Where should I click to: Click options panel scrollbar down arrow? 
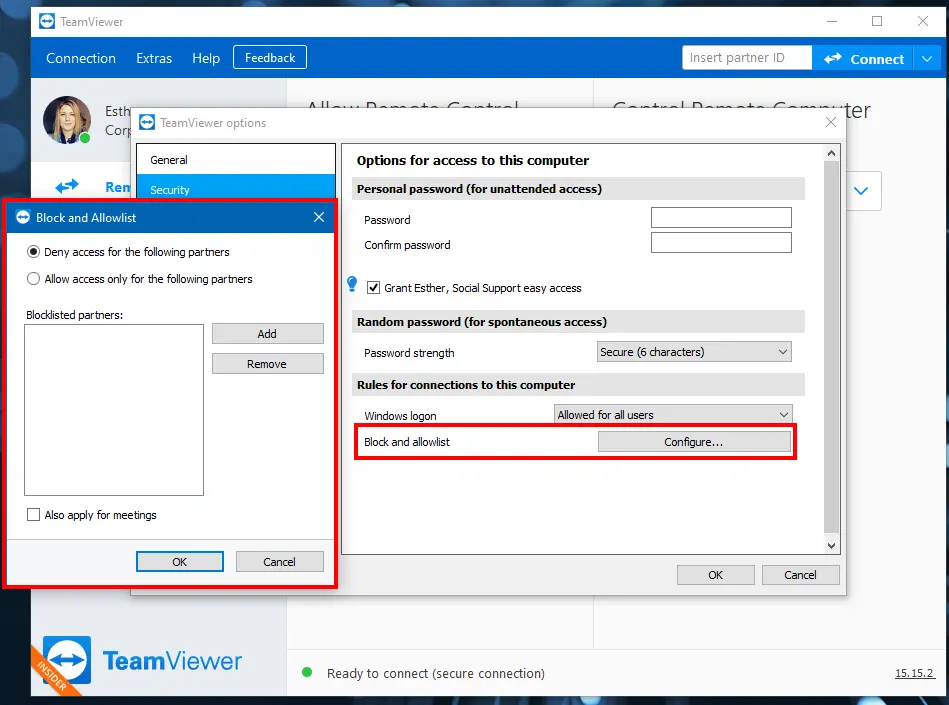coord(832,545)
